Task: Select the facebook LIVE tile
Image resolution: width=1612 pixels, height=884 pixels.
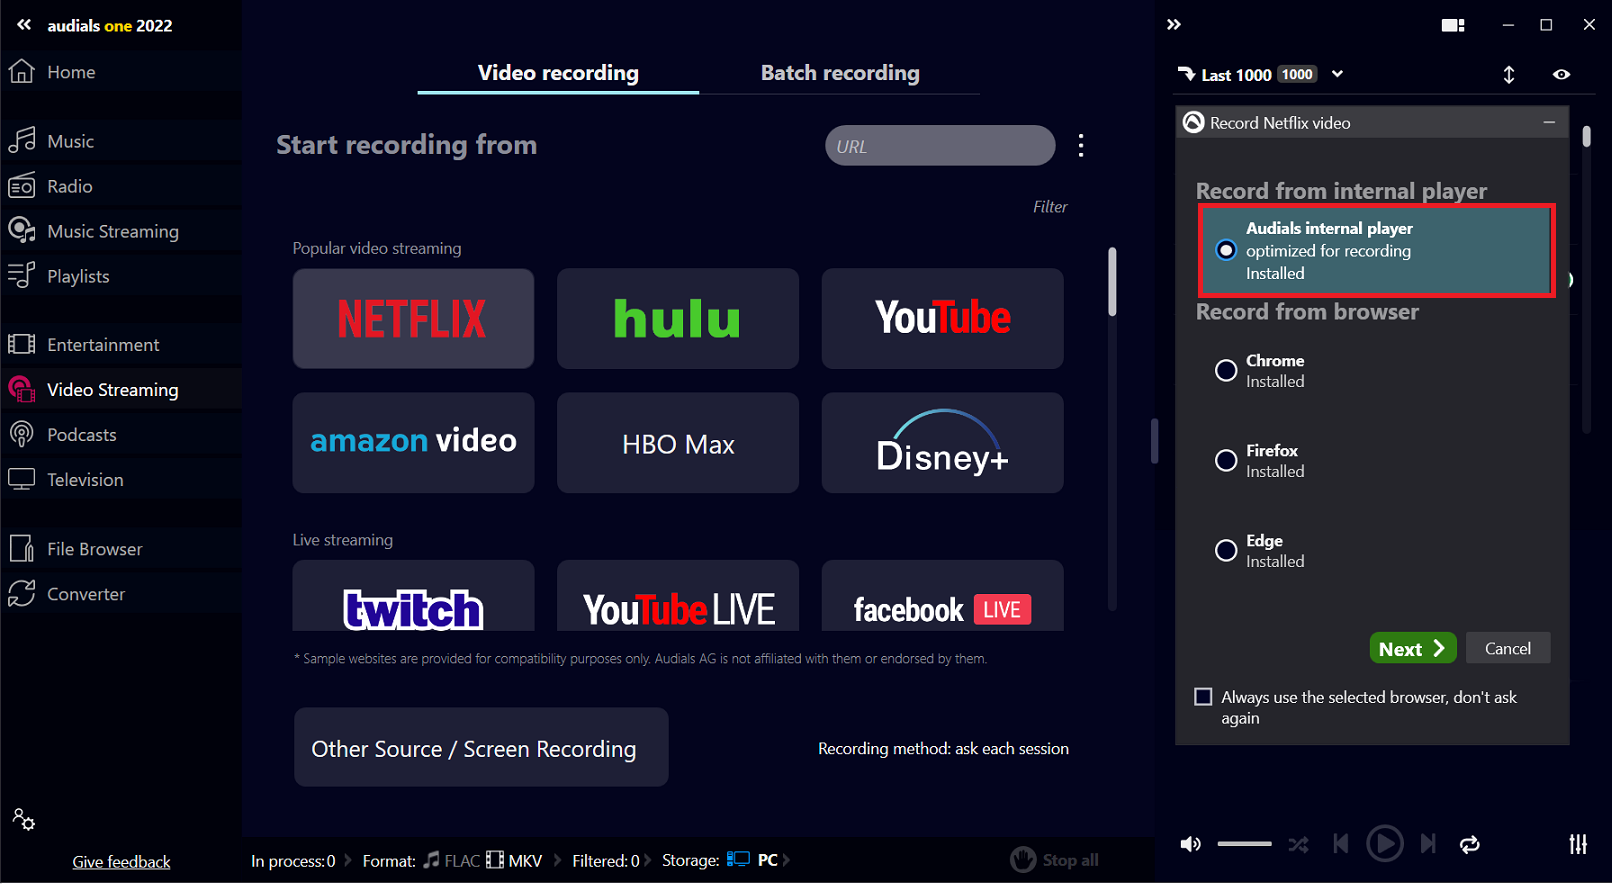Action: [943, 596]
